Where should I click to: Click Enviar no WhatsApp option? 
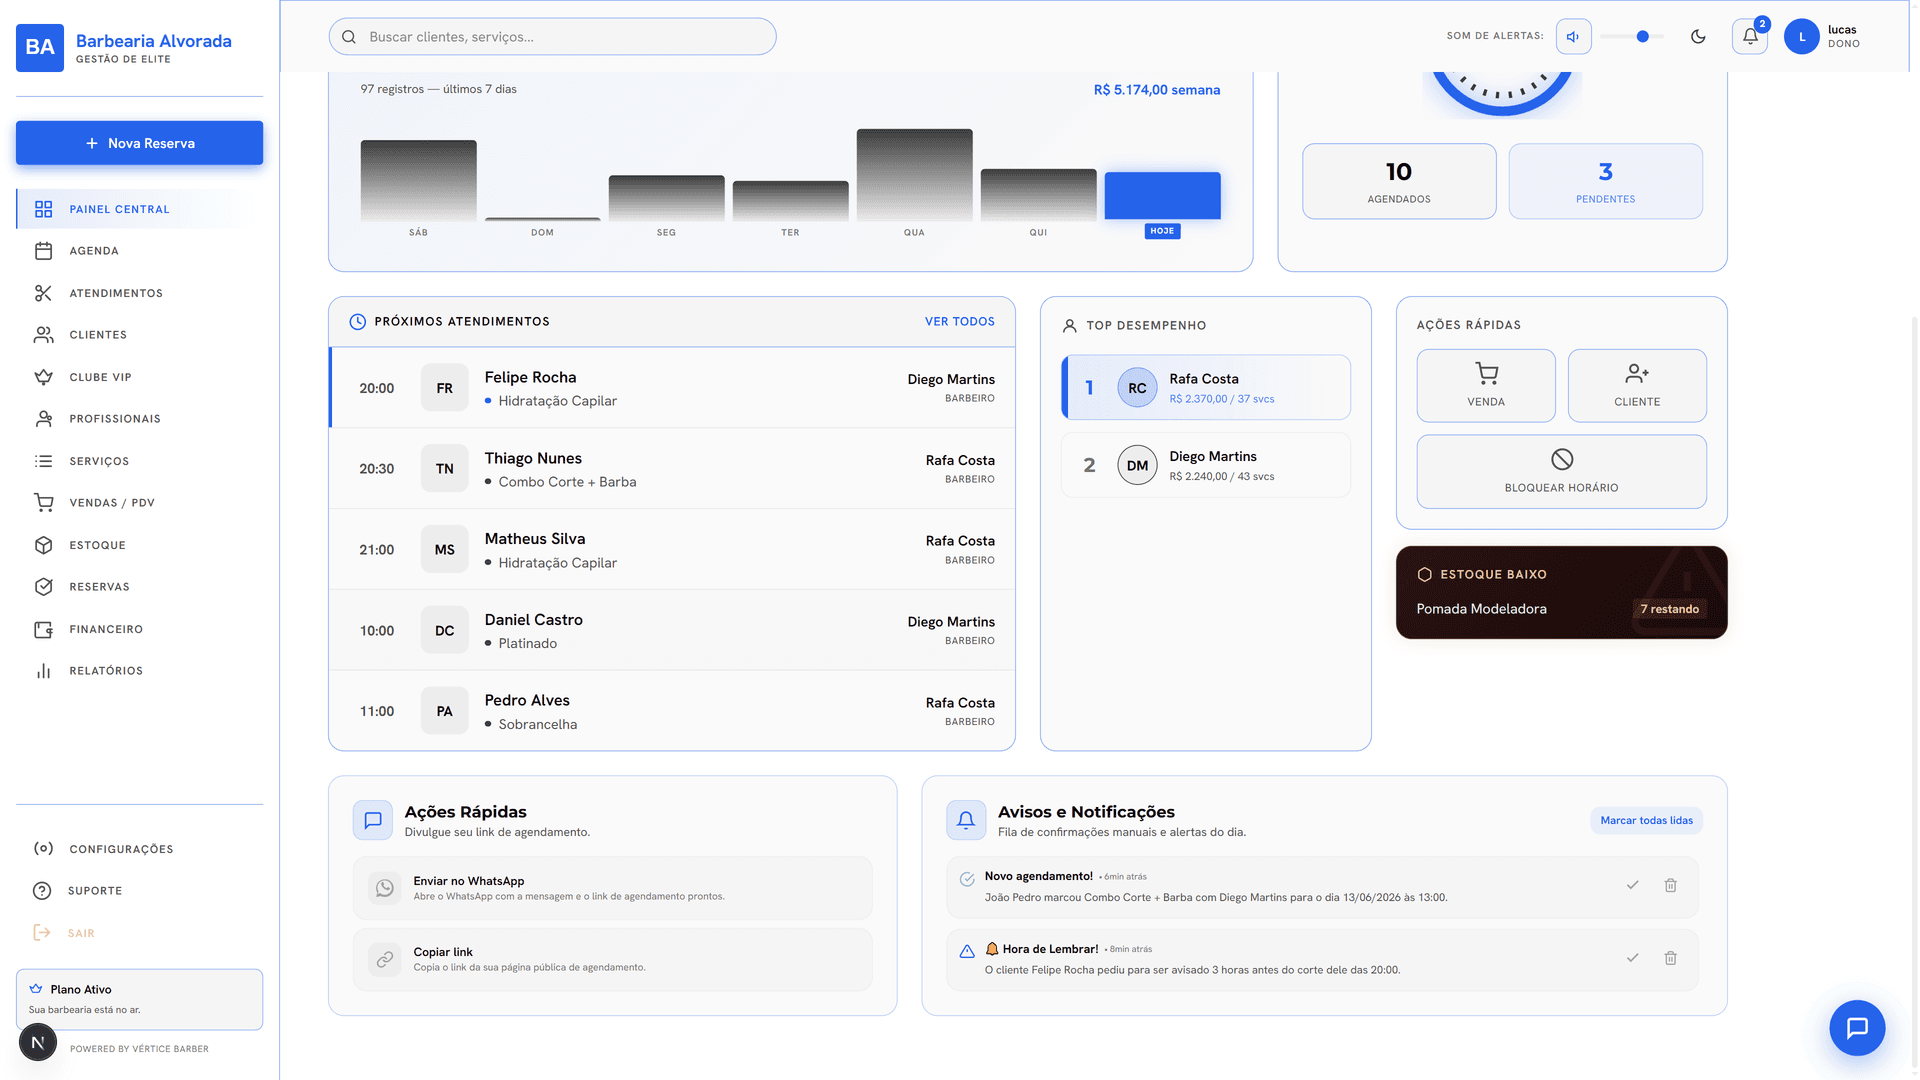612,888
